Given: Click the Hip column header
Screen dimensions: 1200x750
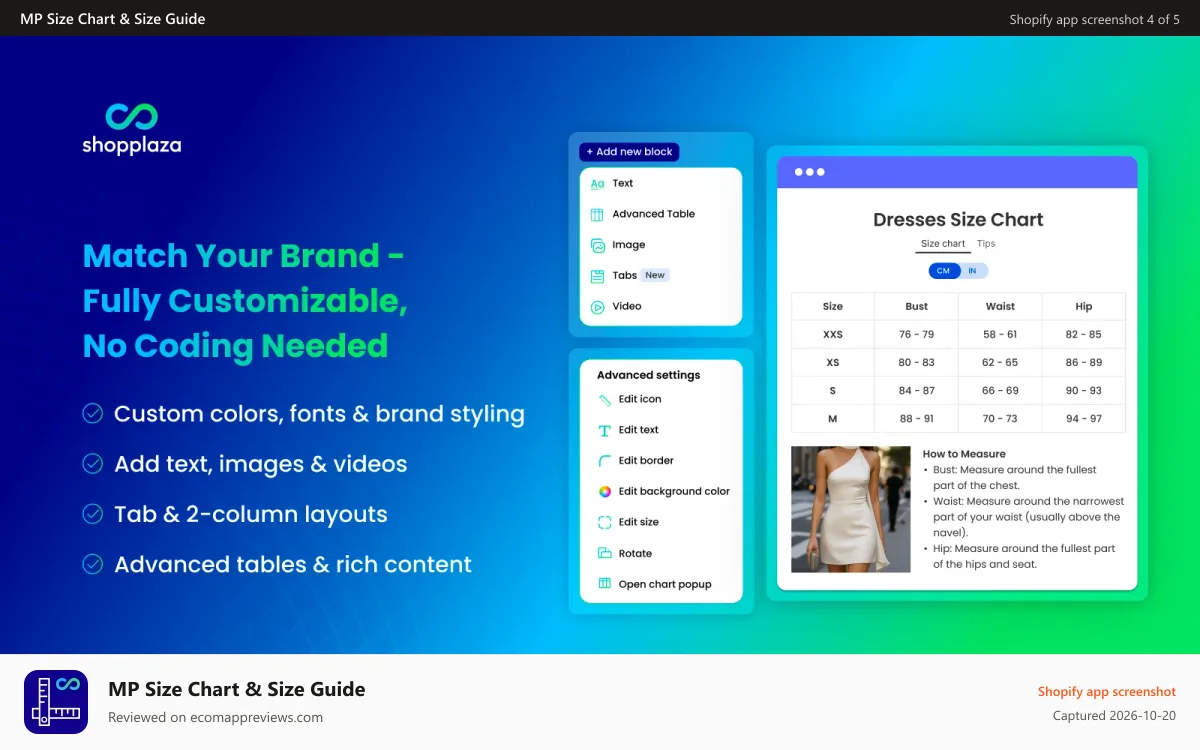Looking at the screenshot, I should [1084, 307].
